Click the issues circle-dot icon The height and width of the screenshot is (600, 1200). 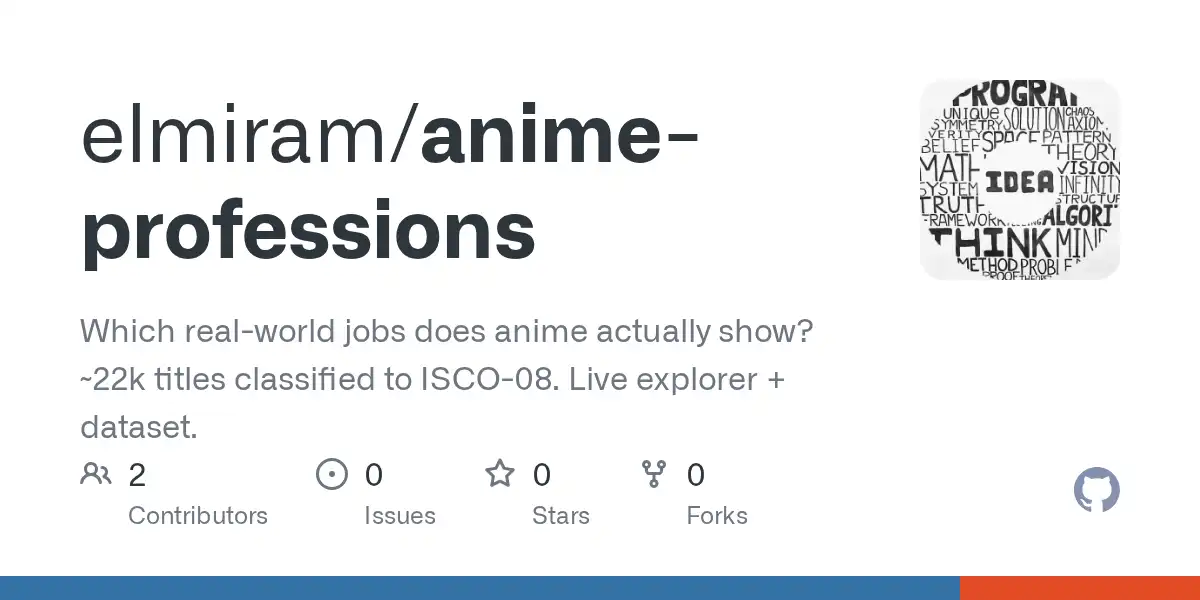click(331, 474)
